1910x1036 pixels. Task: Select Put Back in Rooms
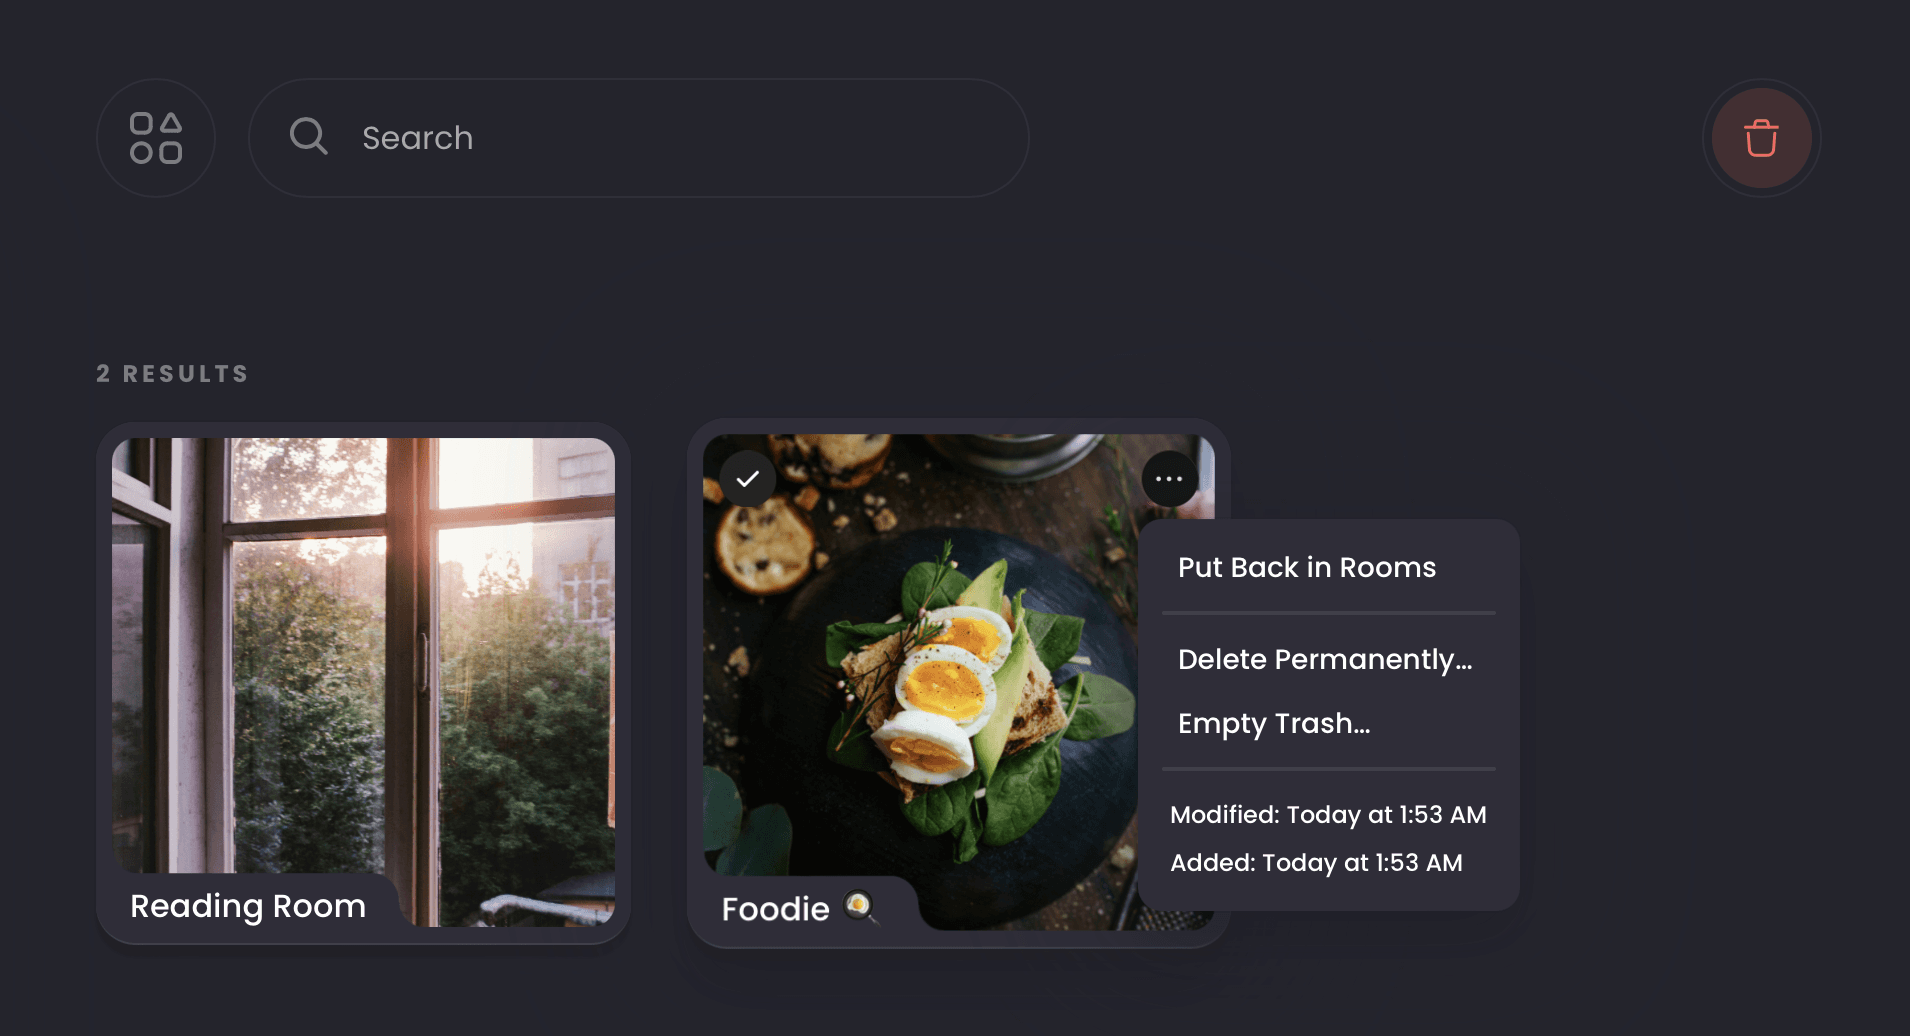pyautogui.click(x=1306, y=567)
